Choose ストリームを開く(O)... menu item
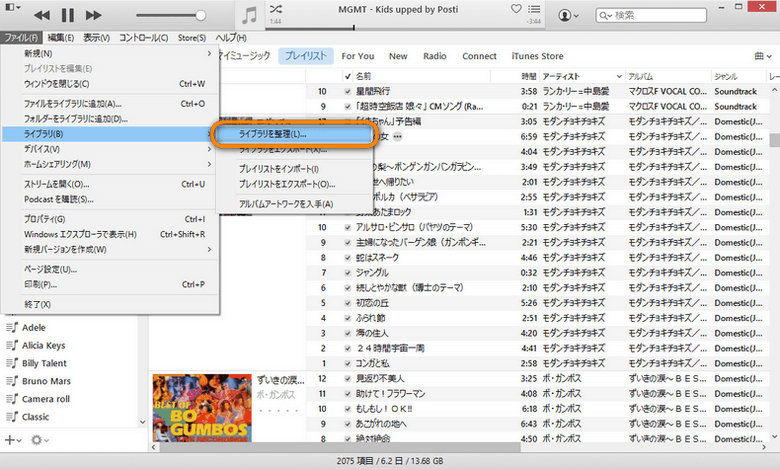Screen dimensions: 780x469 coord(110,184)
